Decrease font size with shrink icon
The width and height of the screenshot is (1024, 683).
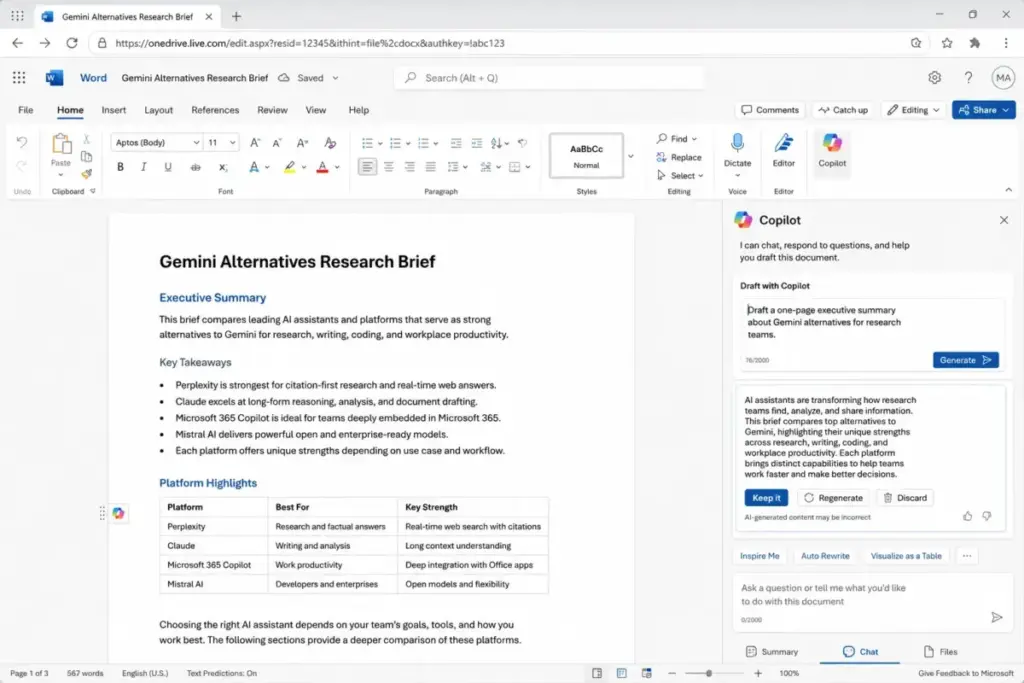pyautogui.click(x=277, y=142)
